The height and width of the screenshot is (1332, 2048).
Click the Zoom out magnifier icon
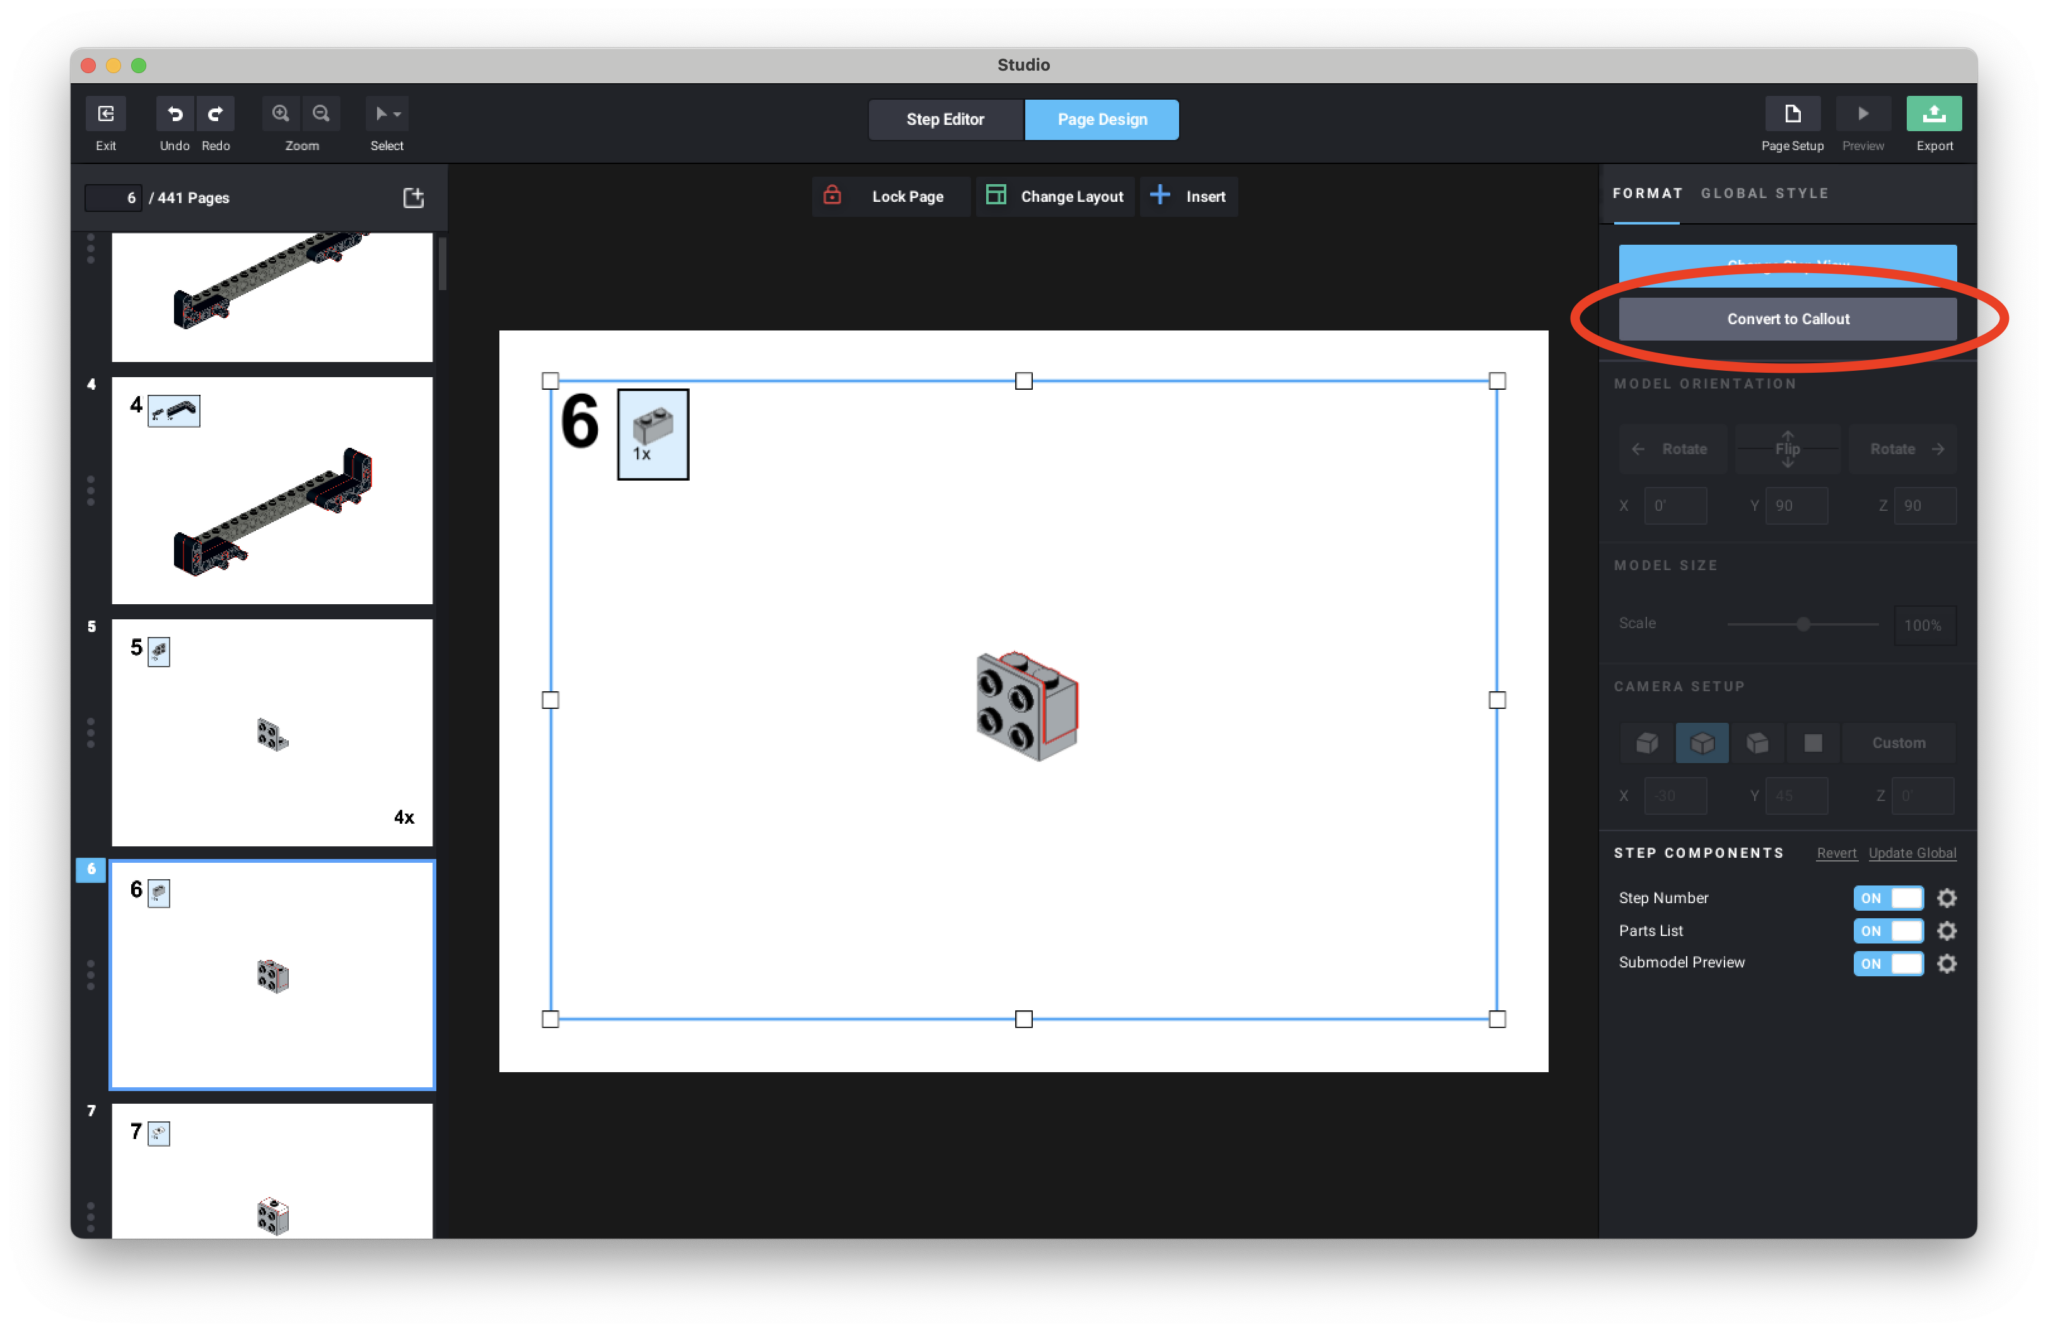click(321, 114)
